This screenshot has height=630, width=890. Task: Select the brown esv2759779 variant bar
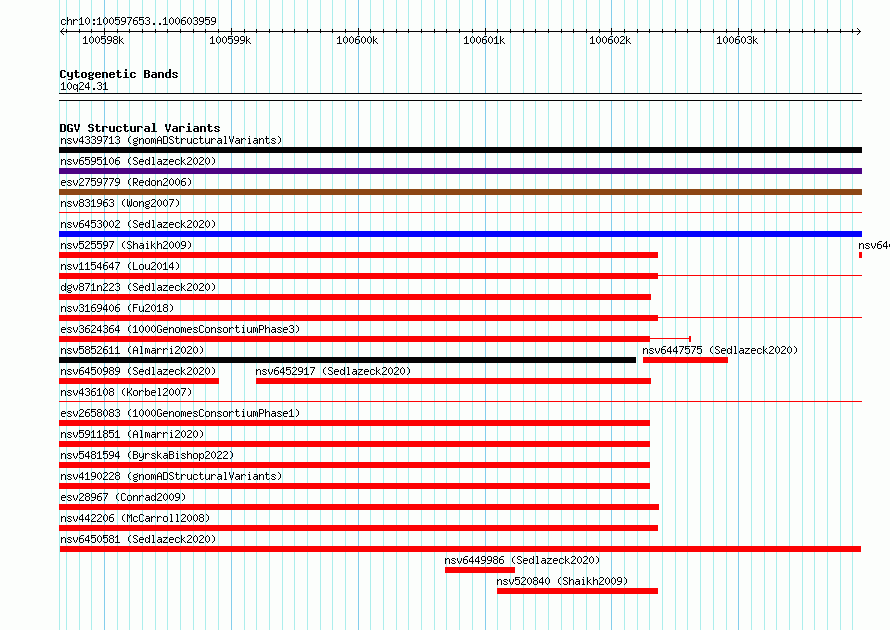click(460, 192)
